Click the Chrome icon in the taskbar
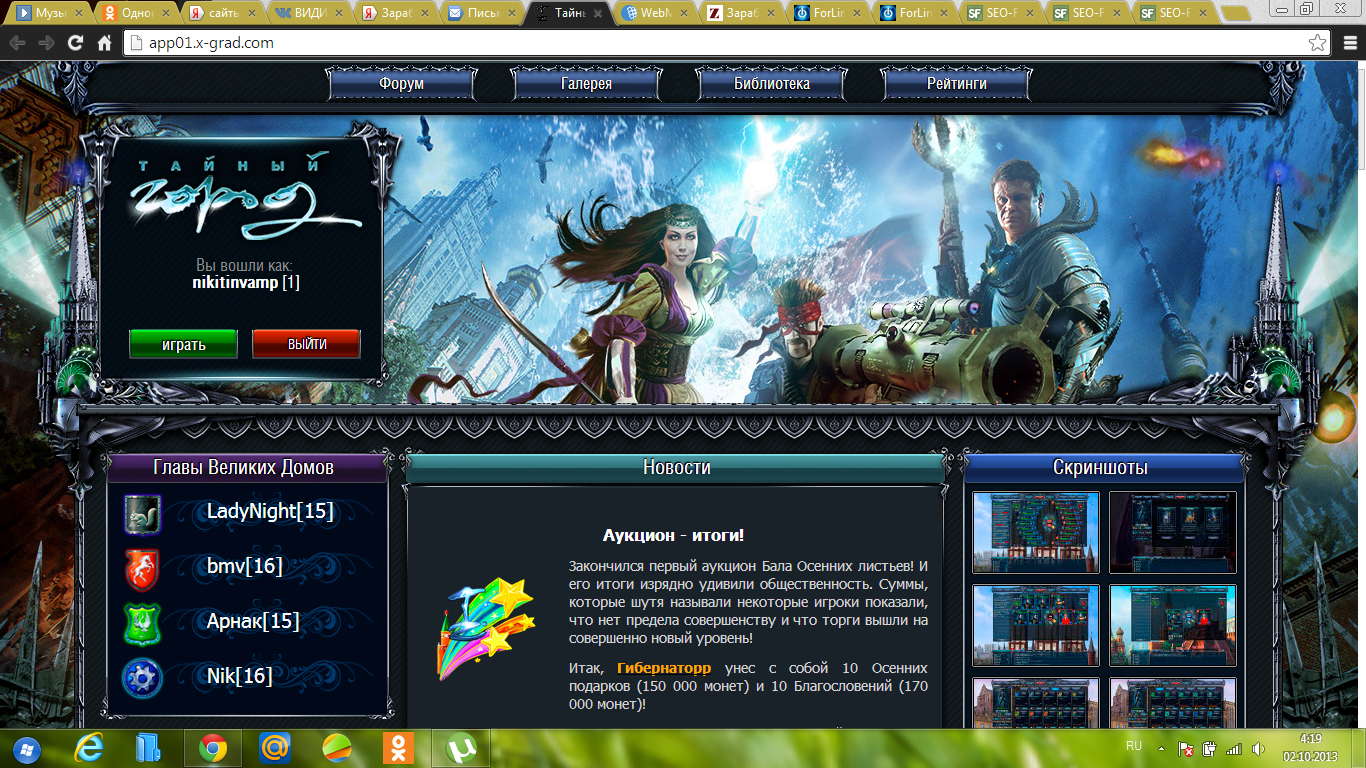The width and height of the screenshot is (1366, 768). click(212, 748)
